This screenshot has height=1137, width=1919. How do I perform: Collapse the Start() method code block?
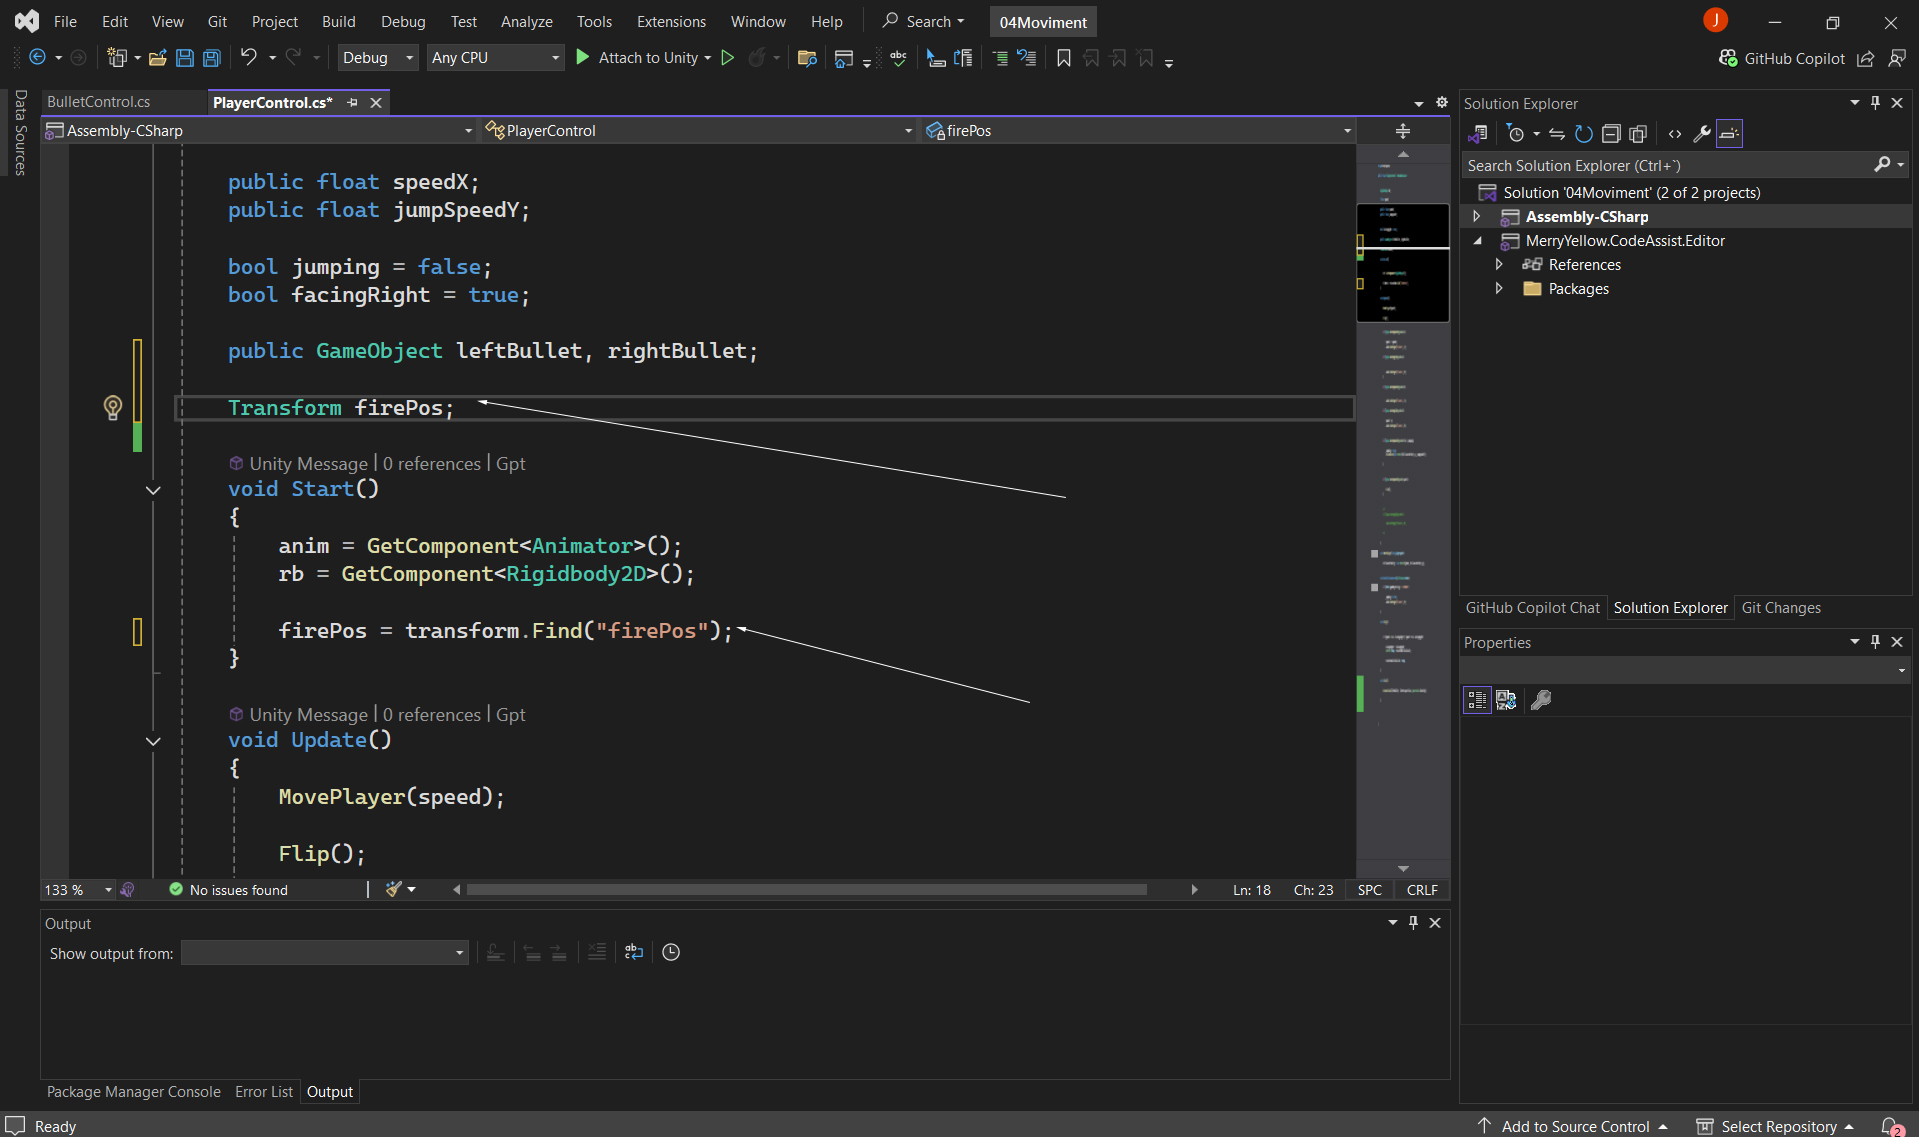tap(153, 490)
